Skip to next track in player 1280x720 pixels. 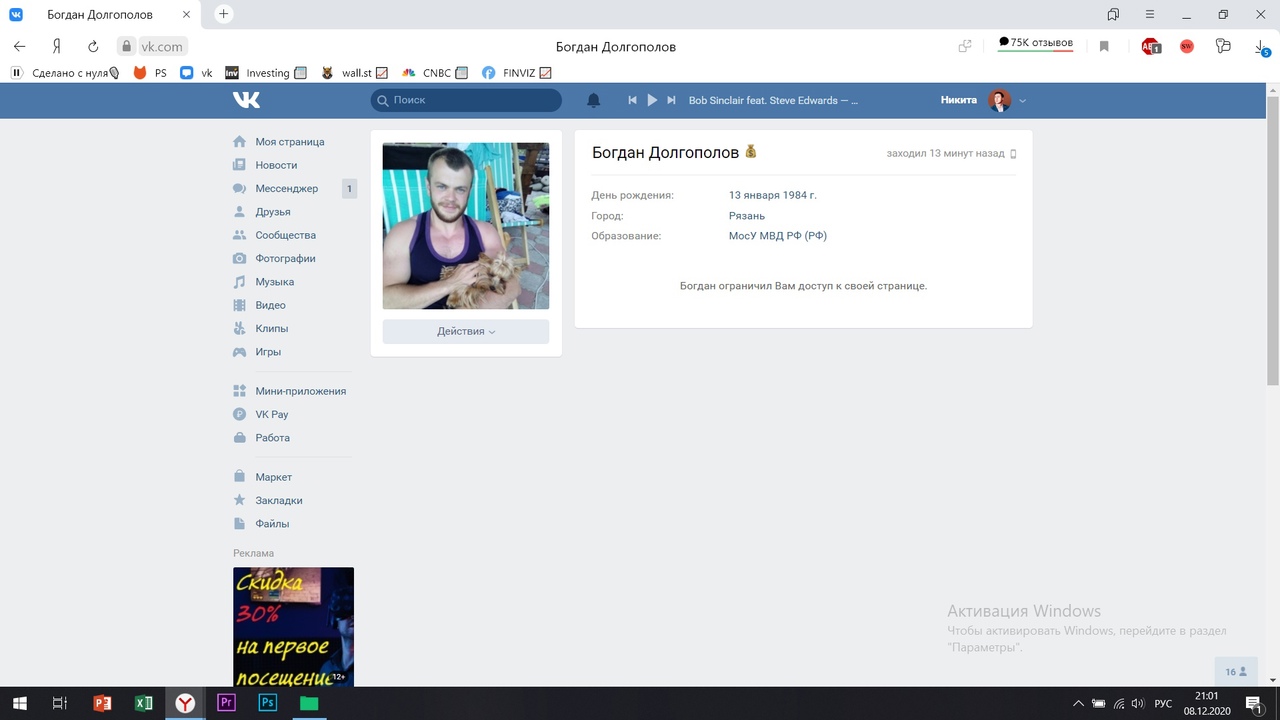(x=672, y=100)
